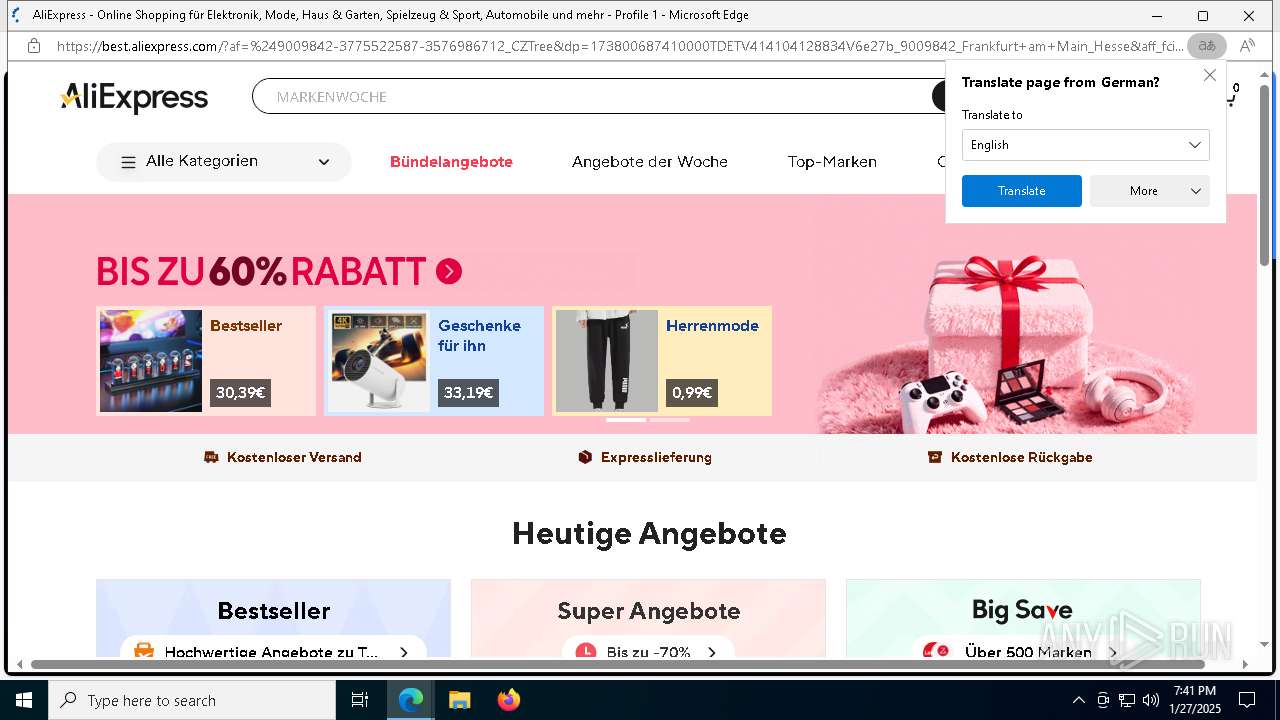This screenshot has width=1280, height=720.
Task: Click chevron next to Hochwertige Angebote
Action: [404, 652]
